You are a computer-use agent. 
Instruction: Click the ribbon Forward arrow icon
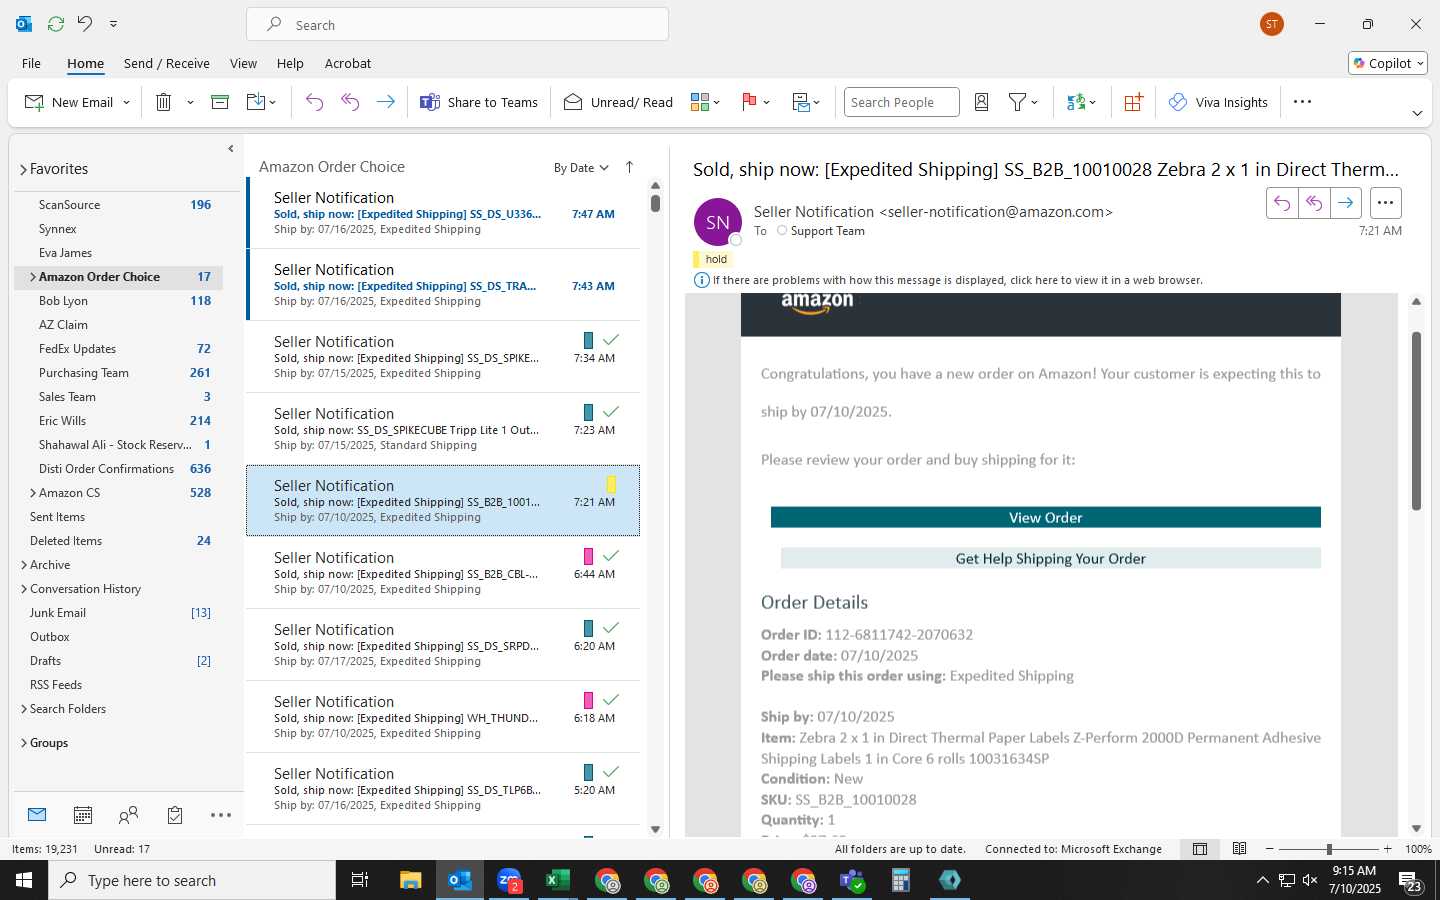coord(385,102)
